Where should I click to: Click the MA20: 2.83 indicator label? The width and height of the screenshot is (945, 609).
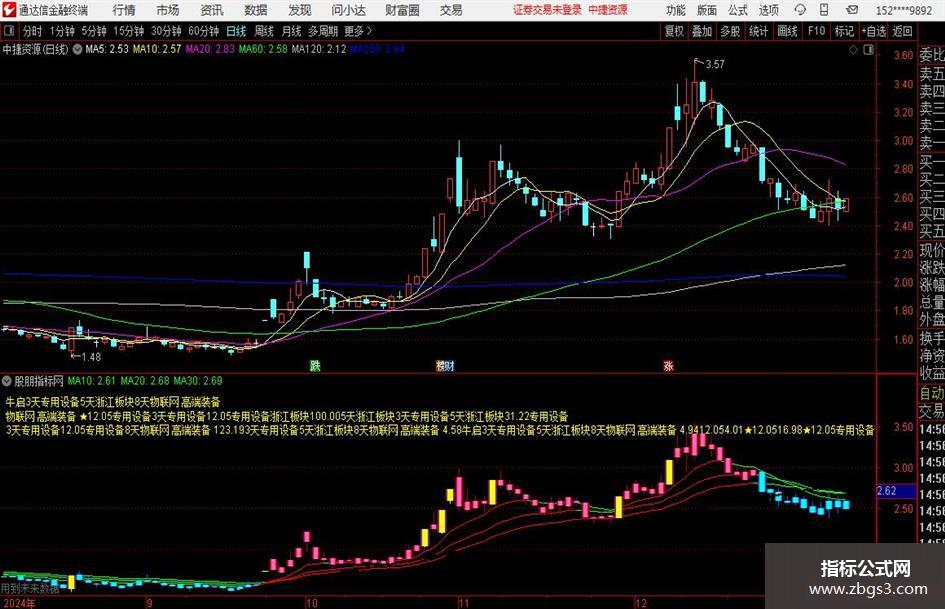[210, 49]
